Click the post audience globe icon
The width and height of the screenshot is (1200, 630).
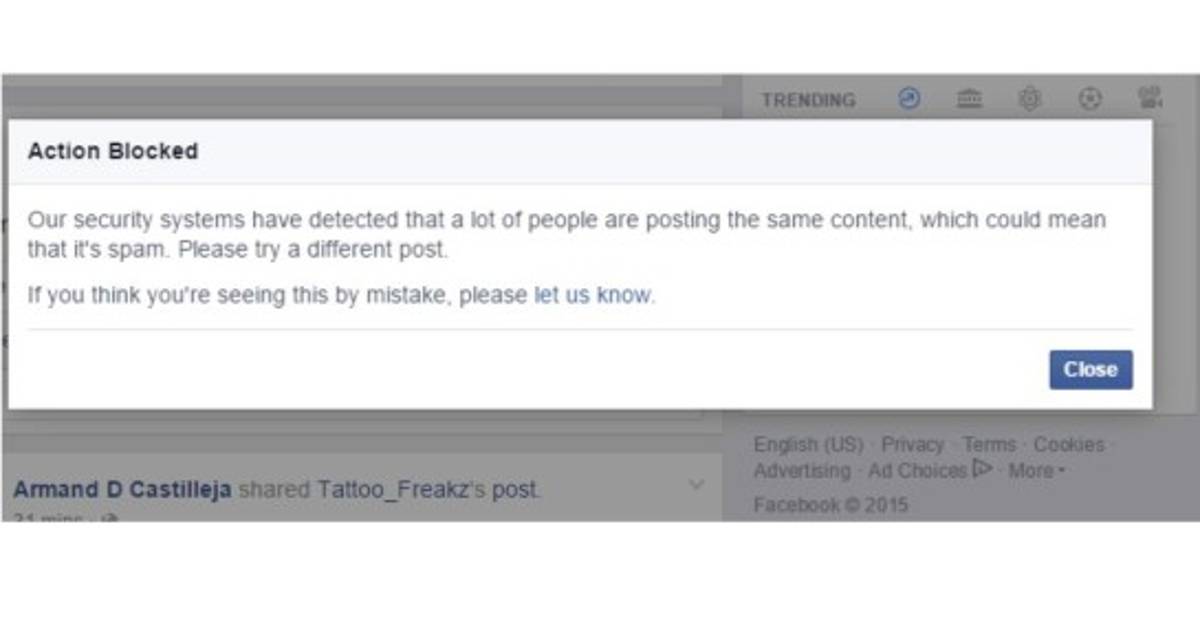tap(111, 519)
